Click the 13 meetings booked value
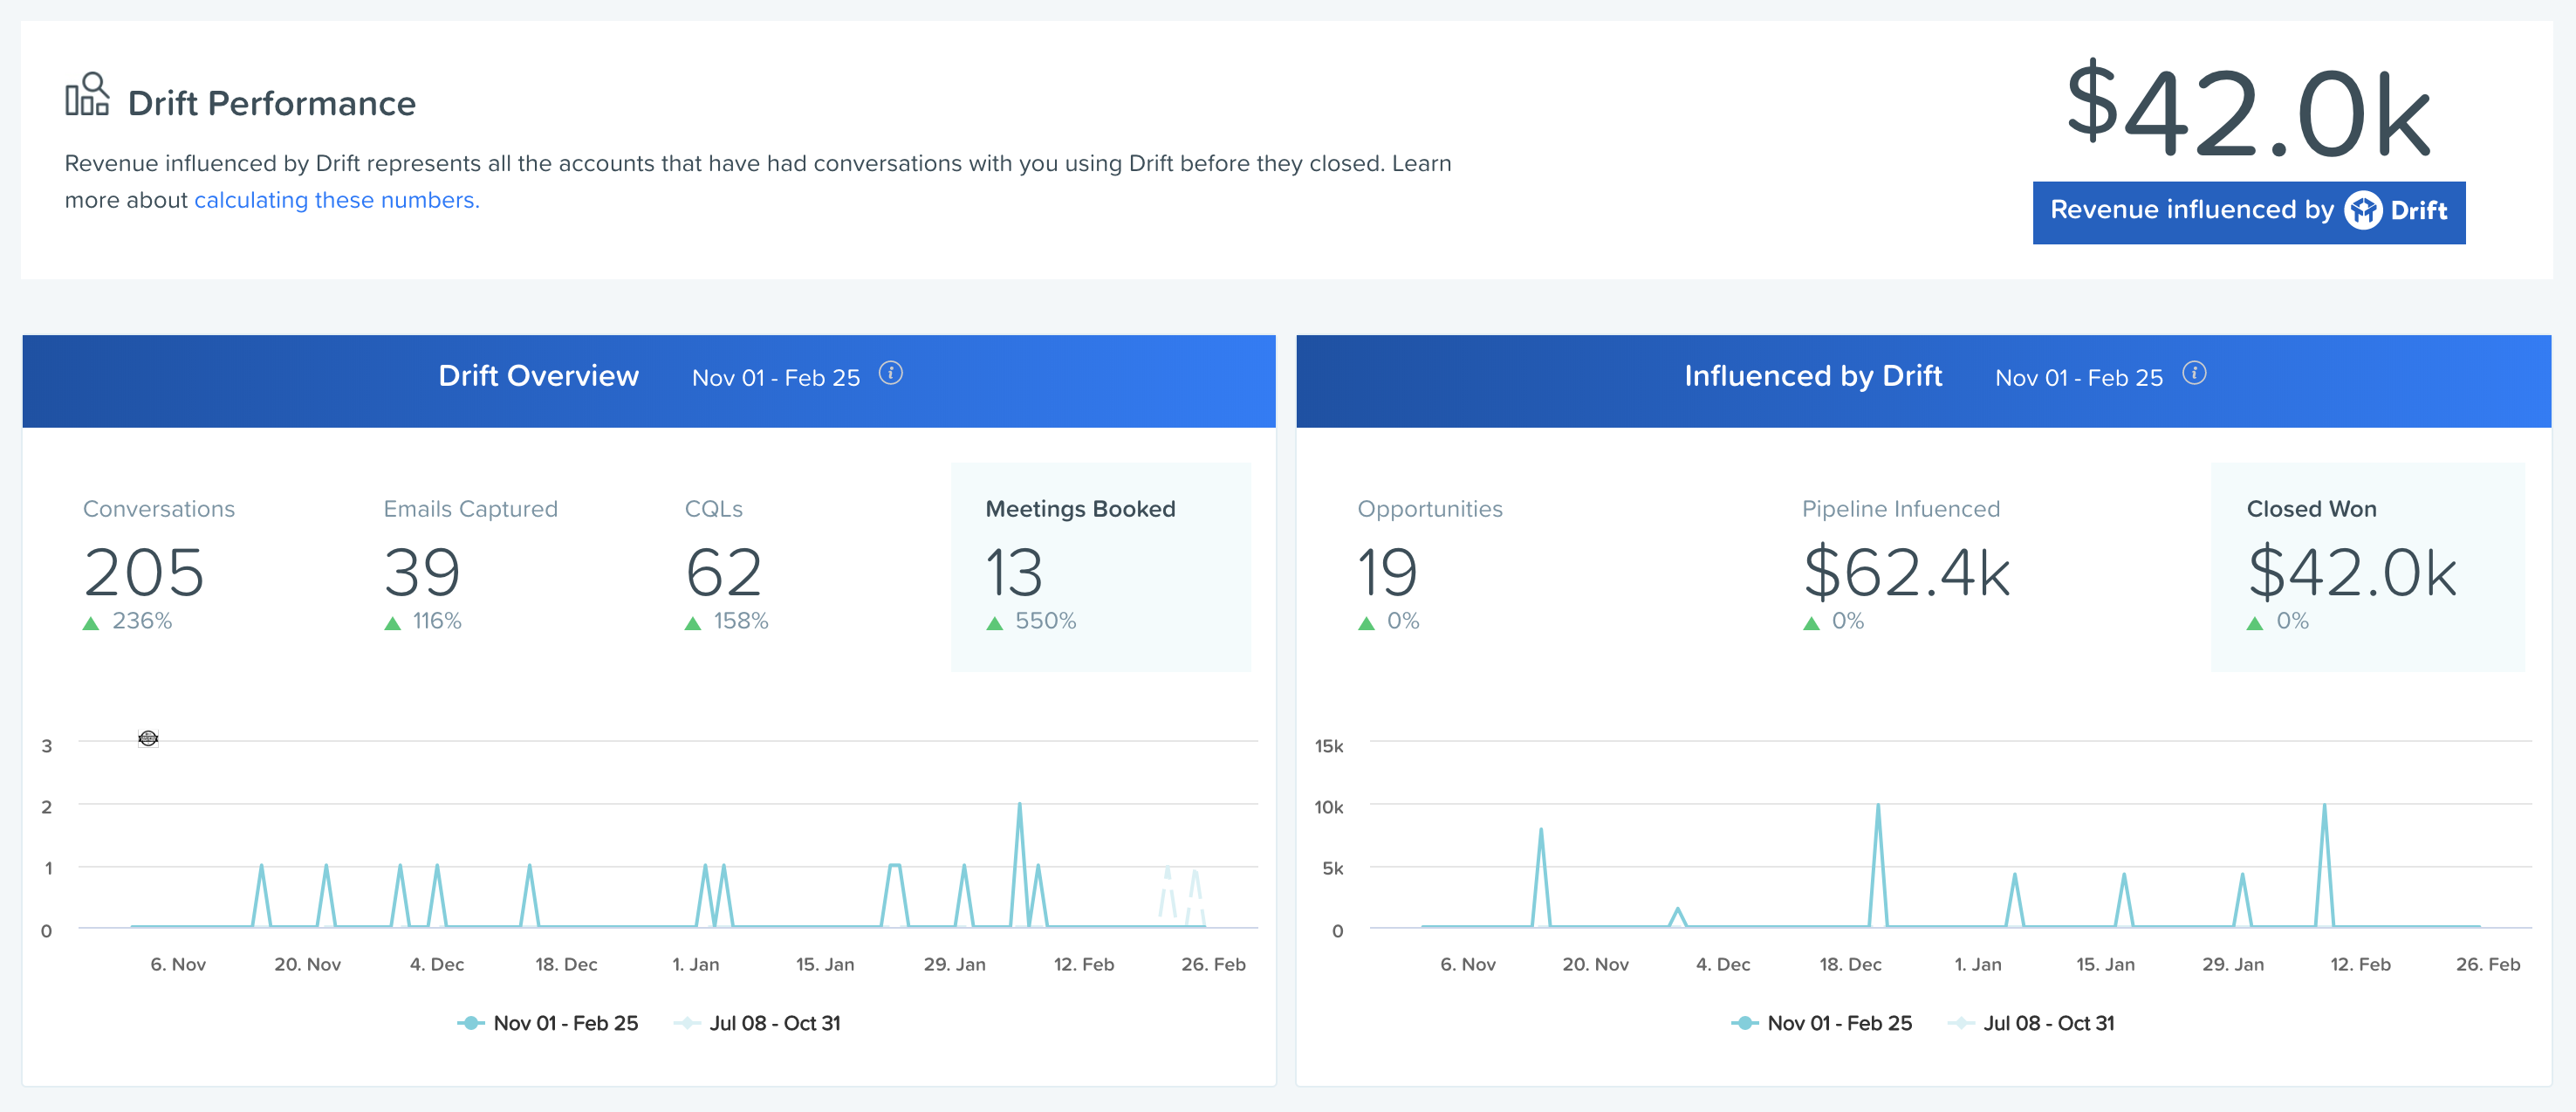Viewport: 2576px width, 1112px height. coord(1014,572)
